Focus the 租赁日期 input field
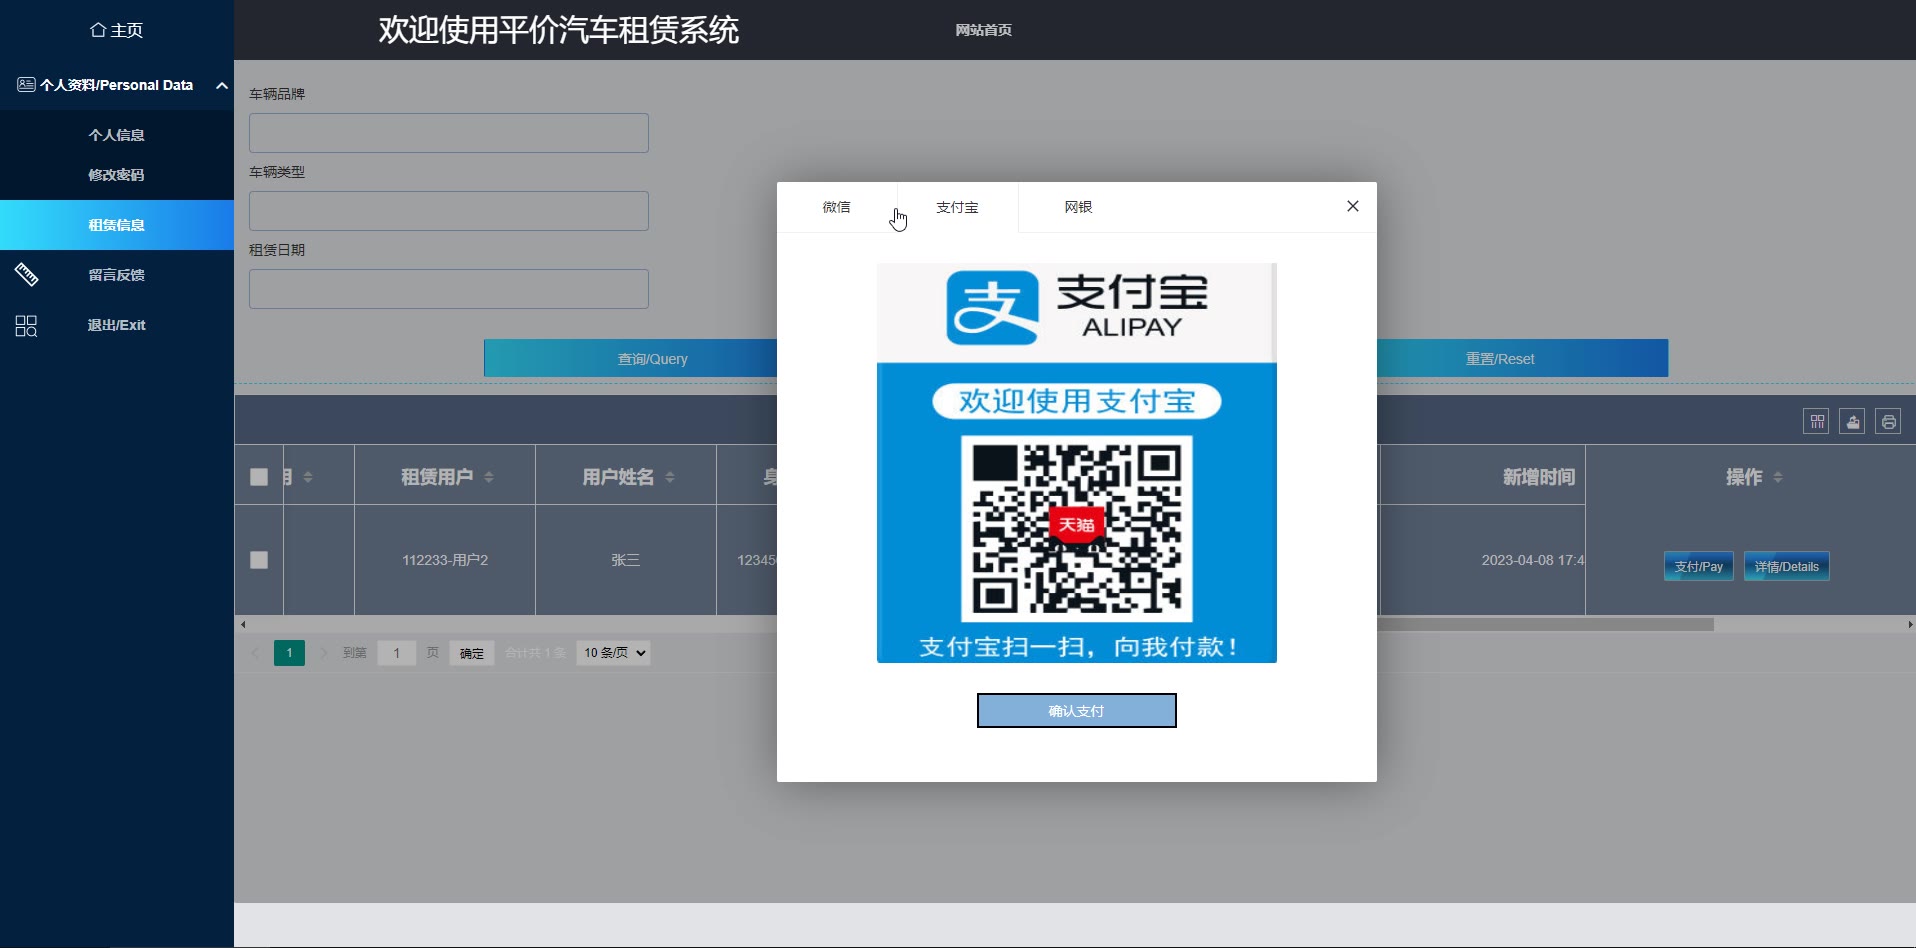The image size is (1916, 948). pyautogui.click(x=449, y=289)
